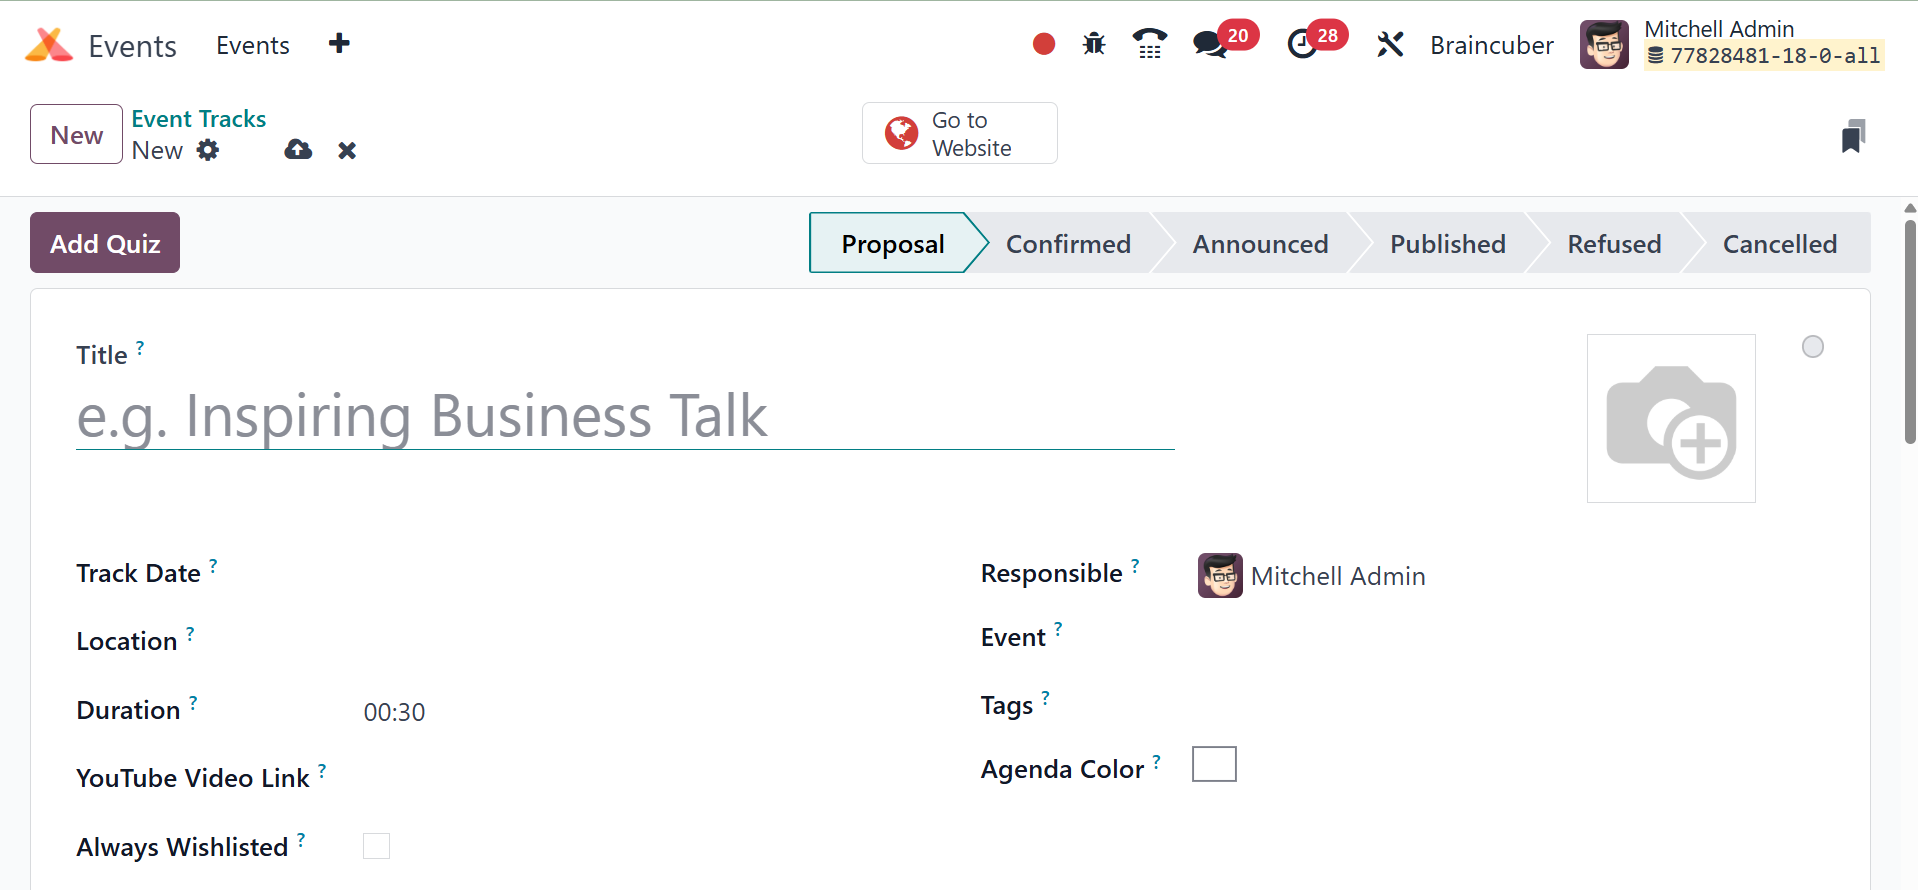Set stage to Confirmed
The image size is (1918, 890).
1067,244
